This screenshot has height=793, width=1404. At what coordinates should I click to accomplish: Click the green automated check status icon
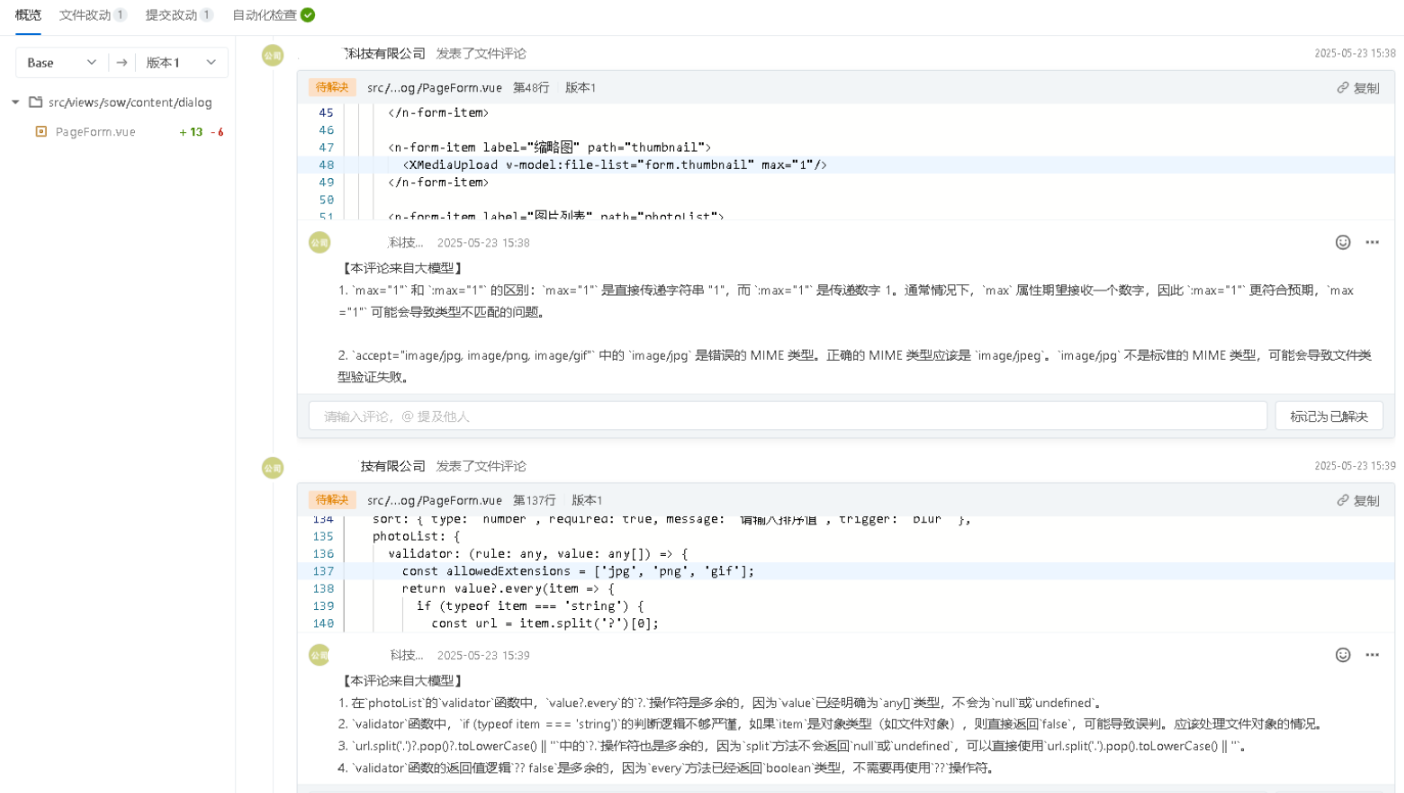pyautogui.click(x=308, y=15)
